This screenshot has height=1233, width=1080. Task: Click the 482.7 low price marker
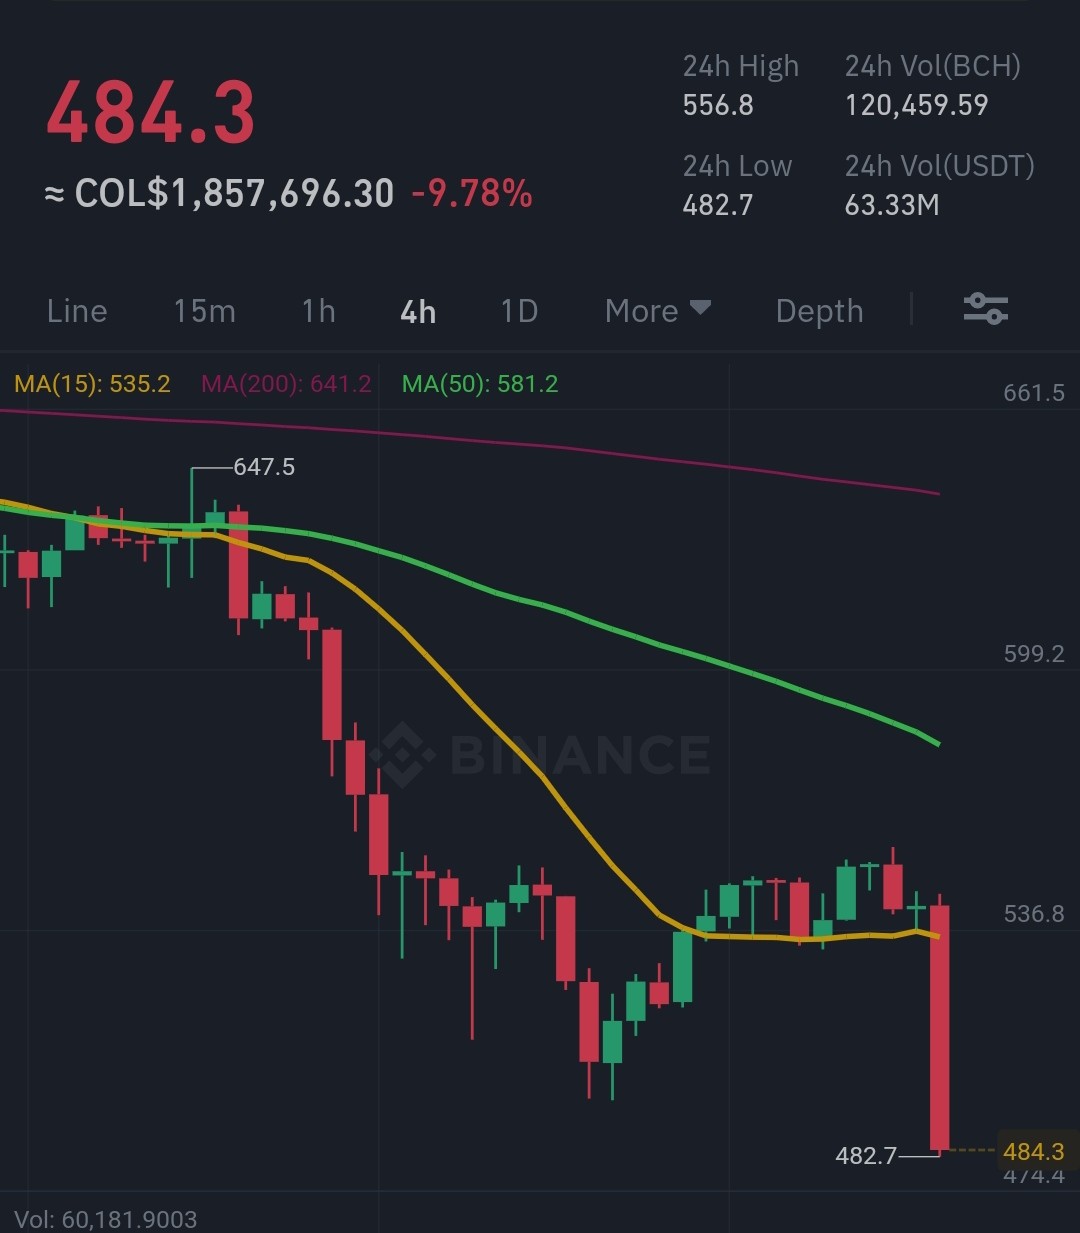[x=866, y=1156]
